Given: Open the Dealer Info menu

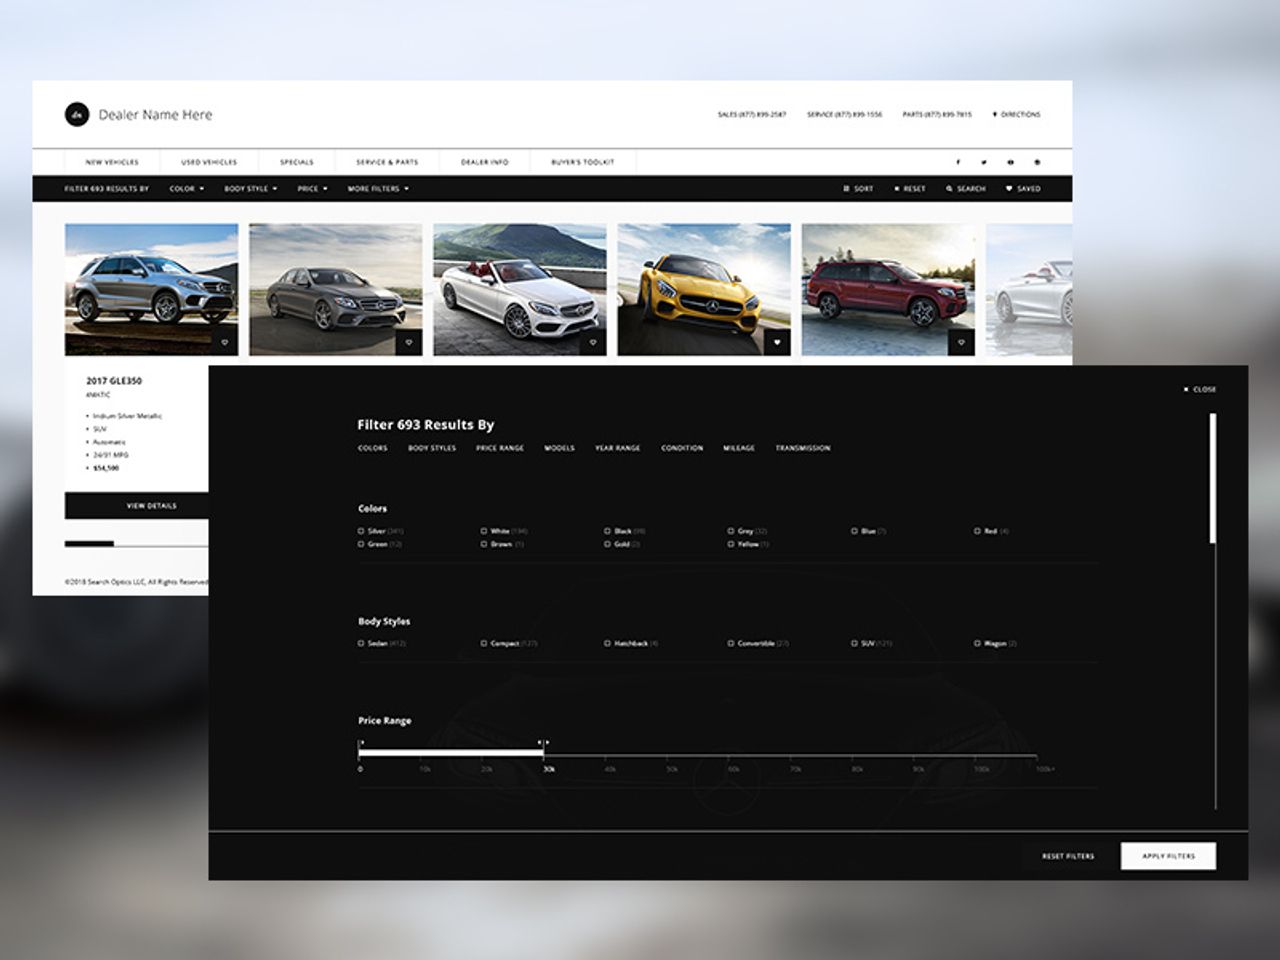Looking at the screenshot, I should 485,162.
